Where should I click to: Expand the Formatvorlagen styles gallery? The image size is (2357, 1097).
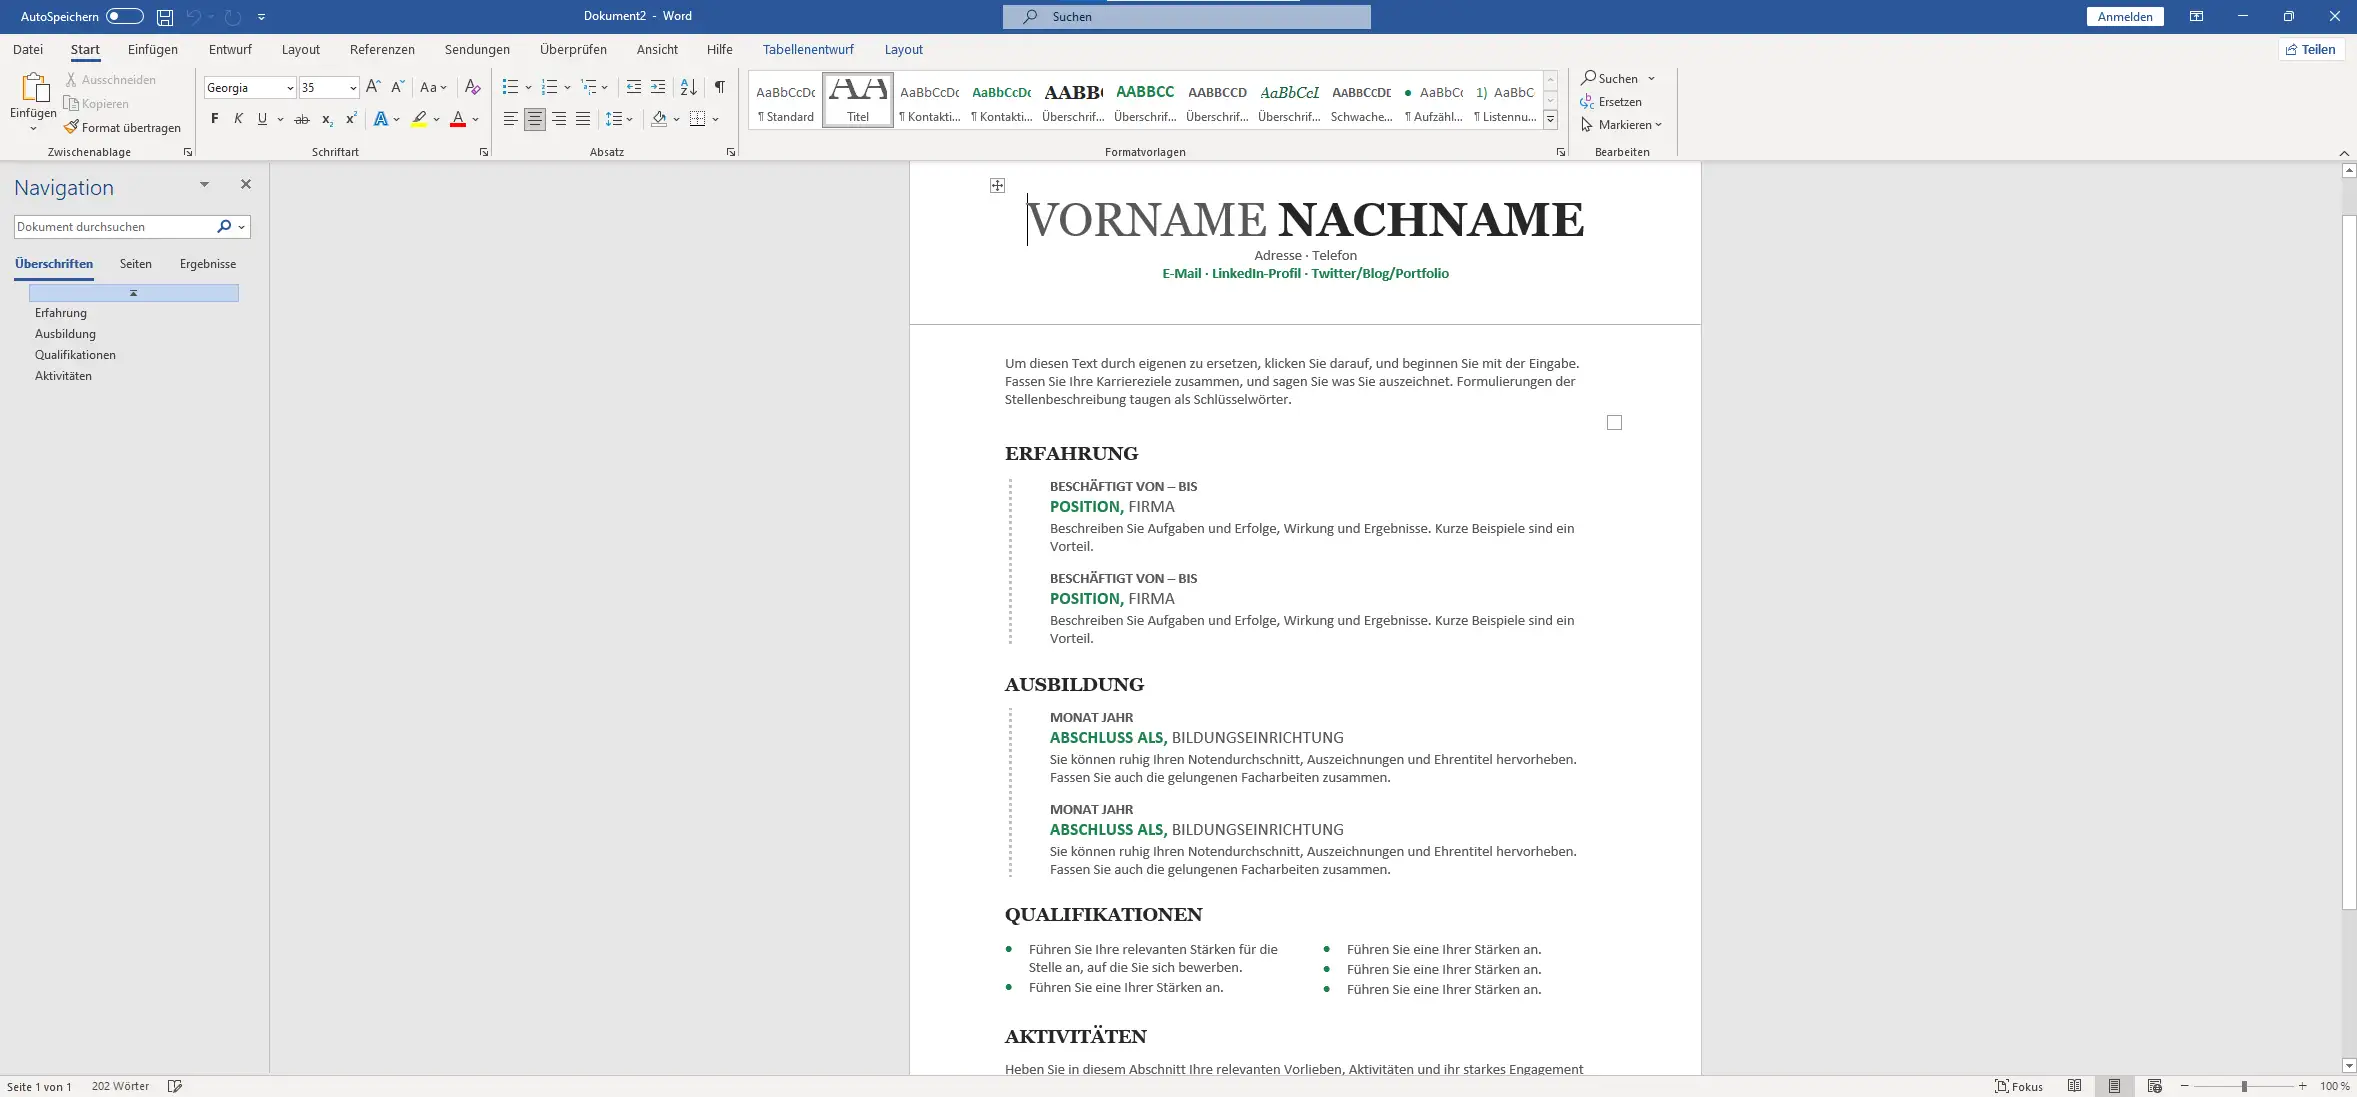pos(1550,119)
